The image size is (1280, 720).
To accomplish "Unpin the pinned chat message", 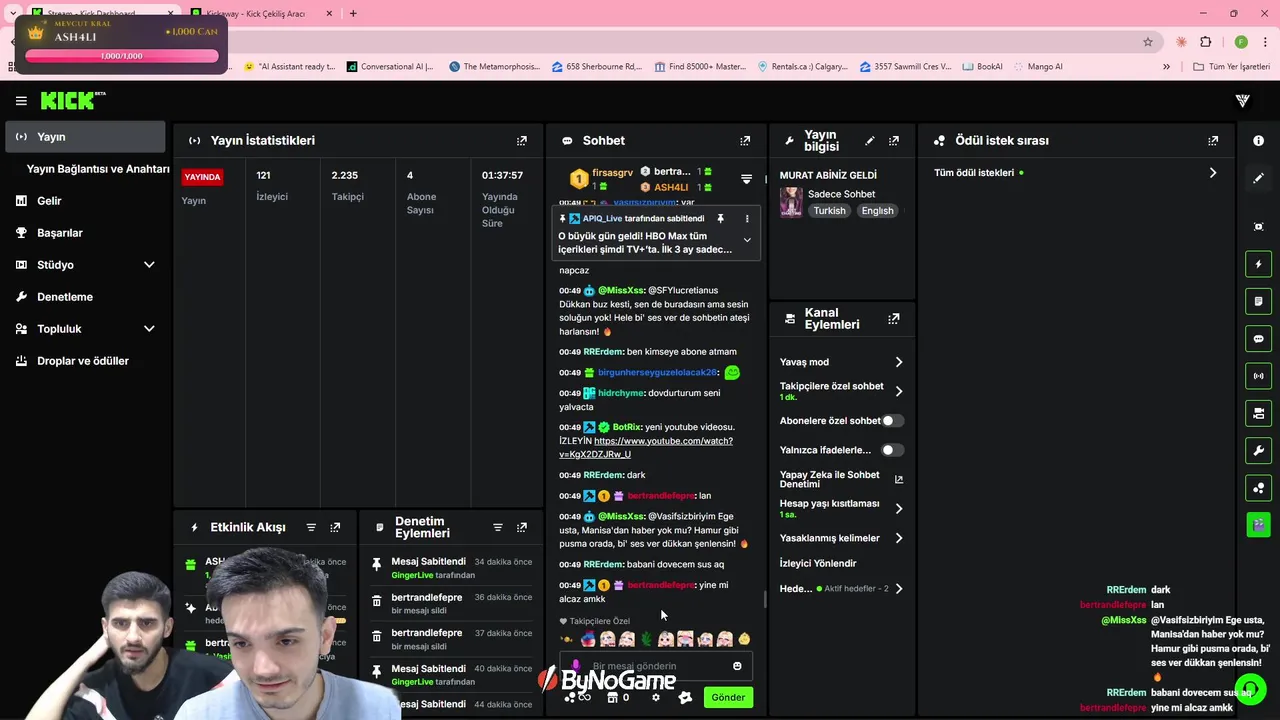I will (x=720, y=218).
